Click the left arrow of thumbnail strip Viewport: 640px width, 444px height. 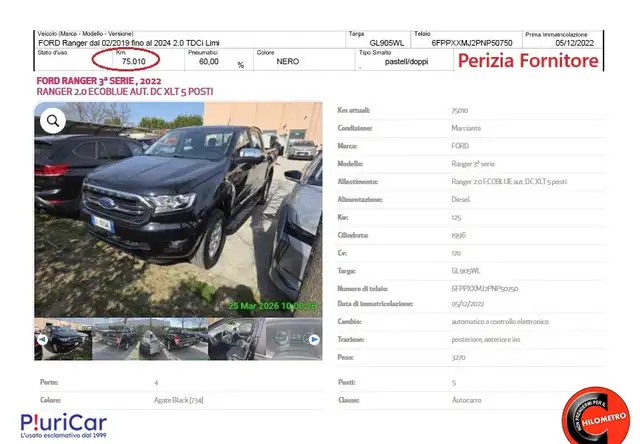(42, 340)
